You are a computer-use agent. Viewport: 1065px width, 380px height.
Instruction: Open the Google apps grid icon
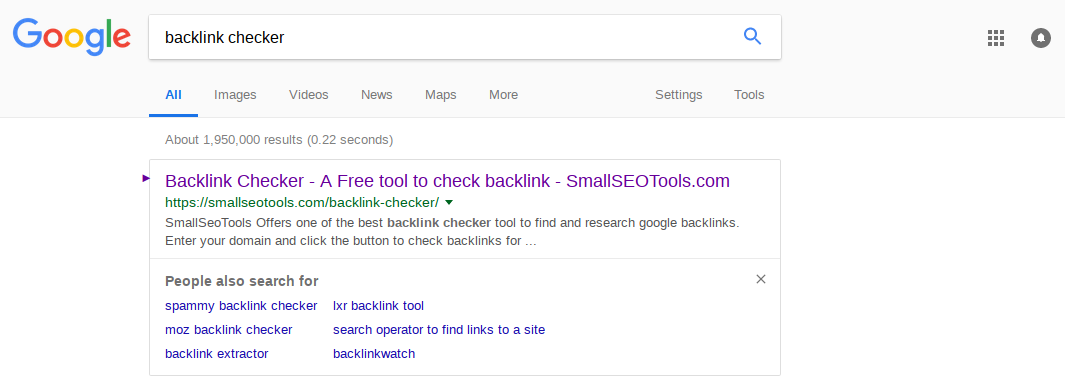pos(995,37)
